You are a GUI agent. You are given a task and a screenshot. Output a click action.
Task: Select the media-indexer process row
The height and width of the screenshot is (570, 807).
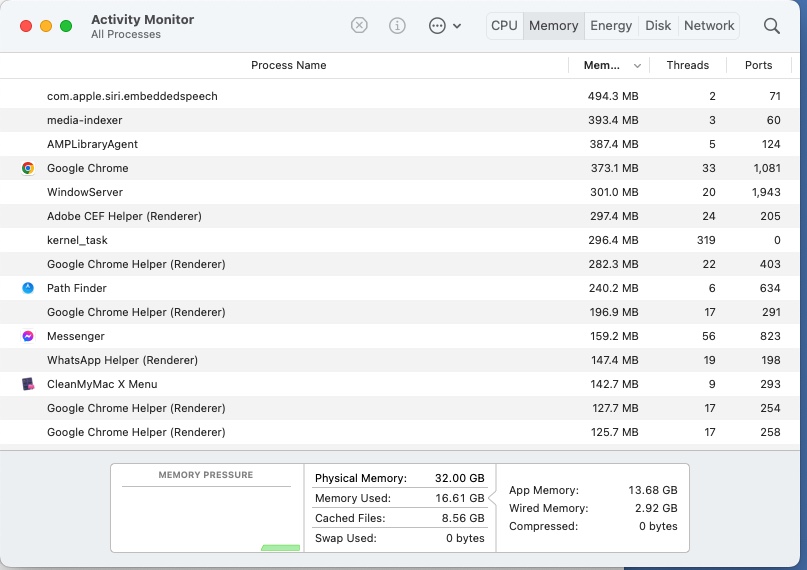[x=400, y=120]
